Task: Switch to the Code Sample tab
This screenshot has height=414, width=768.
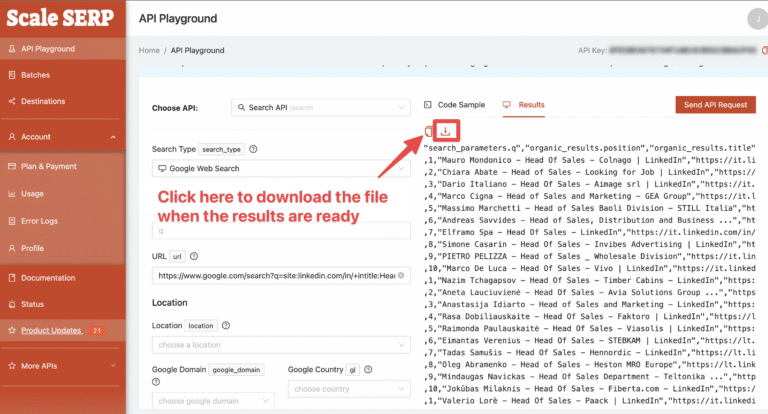Action: pyautogui.click(x=454, y=105)
